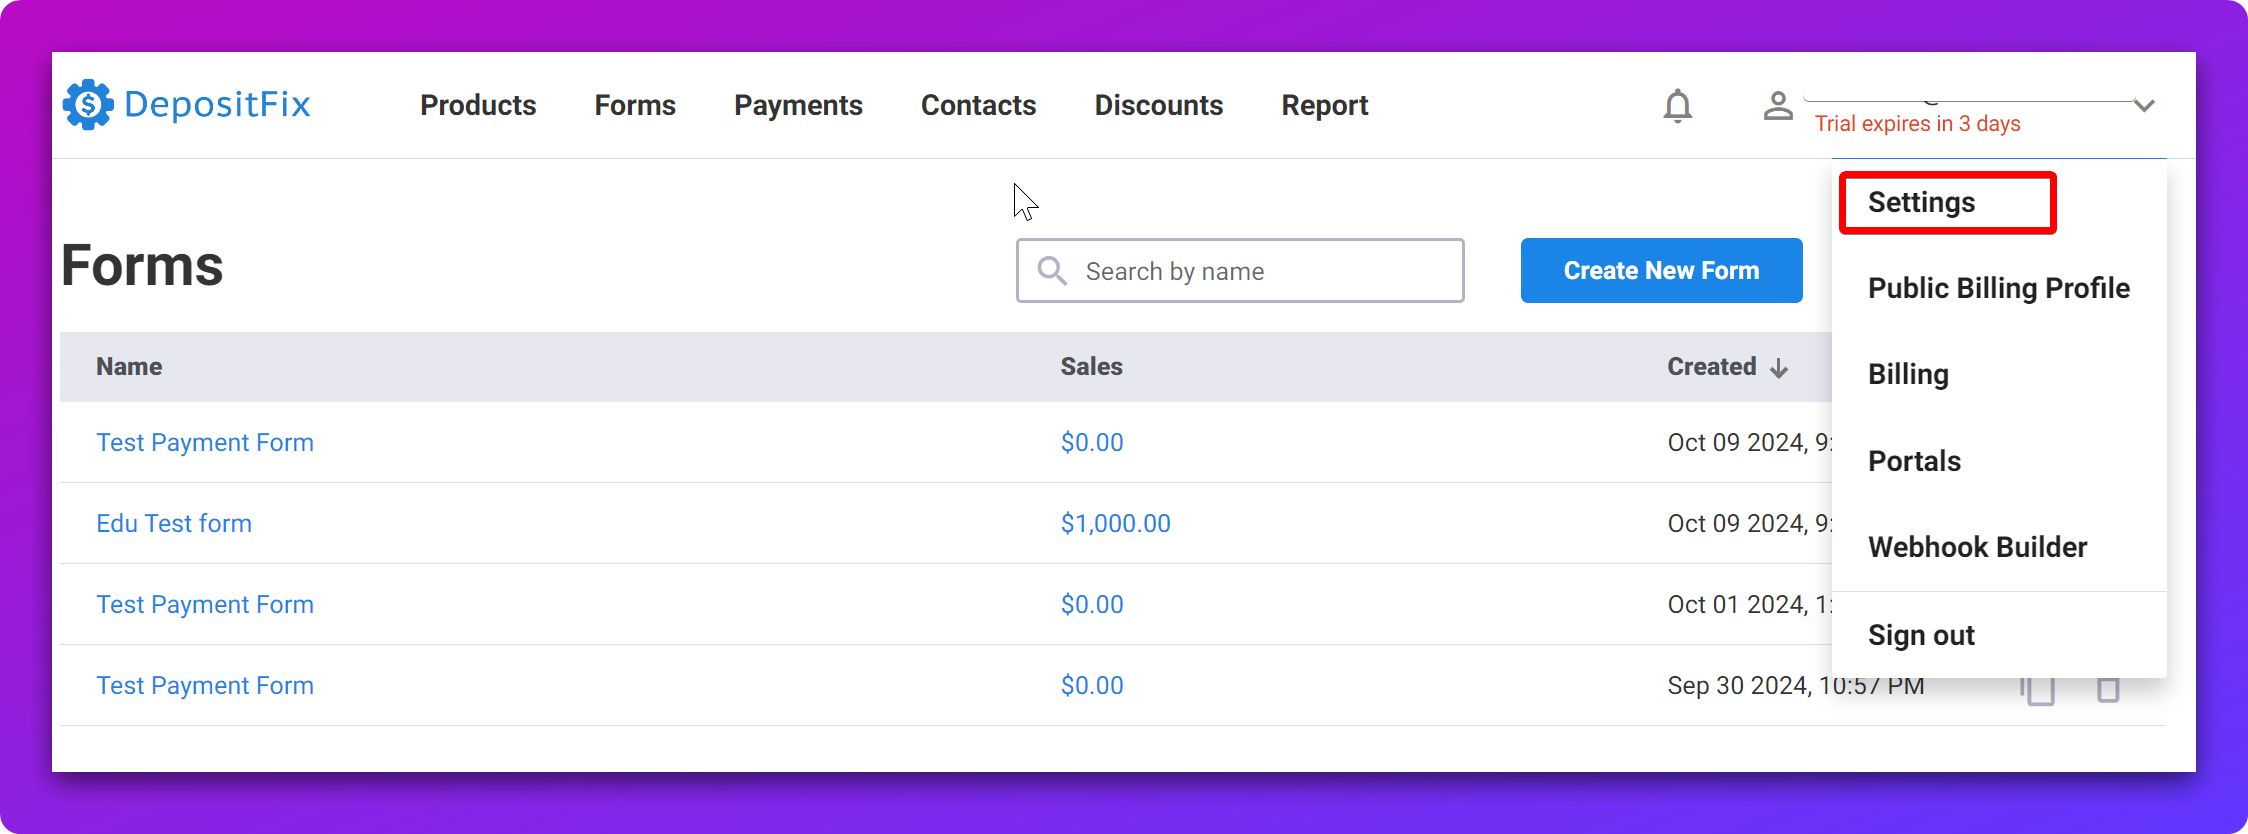Open notifications bell

pos(1678,105)
